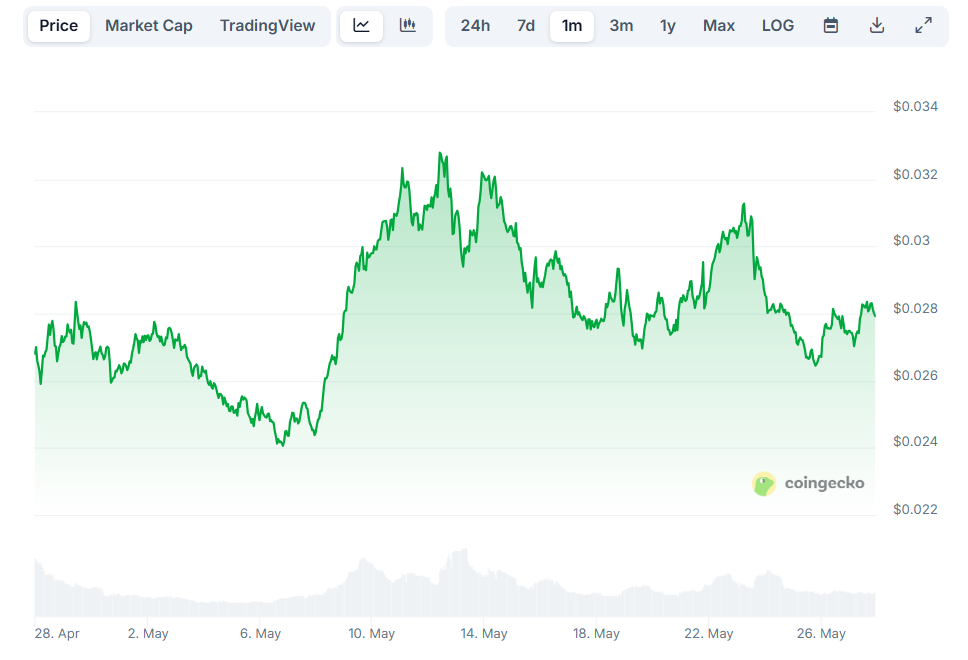The width and height of the screenshot is (968, 660).
Task: Click the $0.026 axis label
Action: point(915,375)
